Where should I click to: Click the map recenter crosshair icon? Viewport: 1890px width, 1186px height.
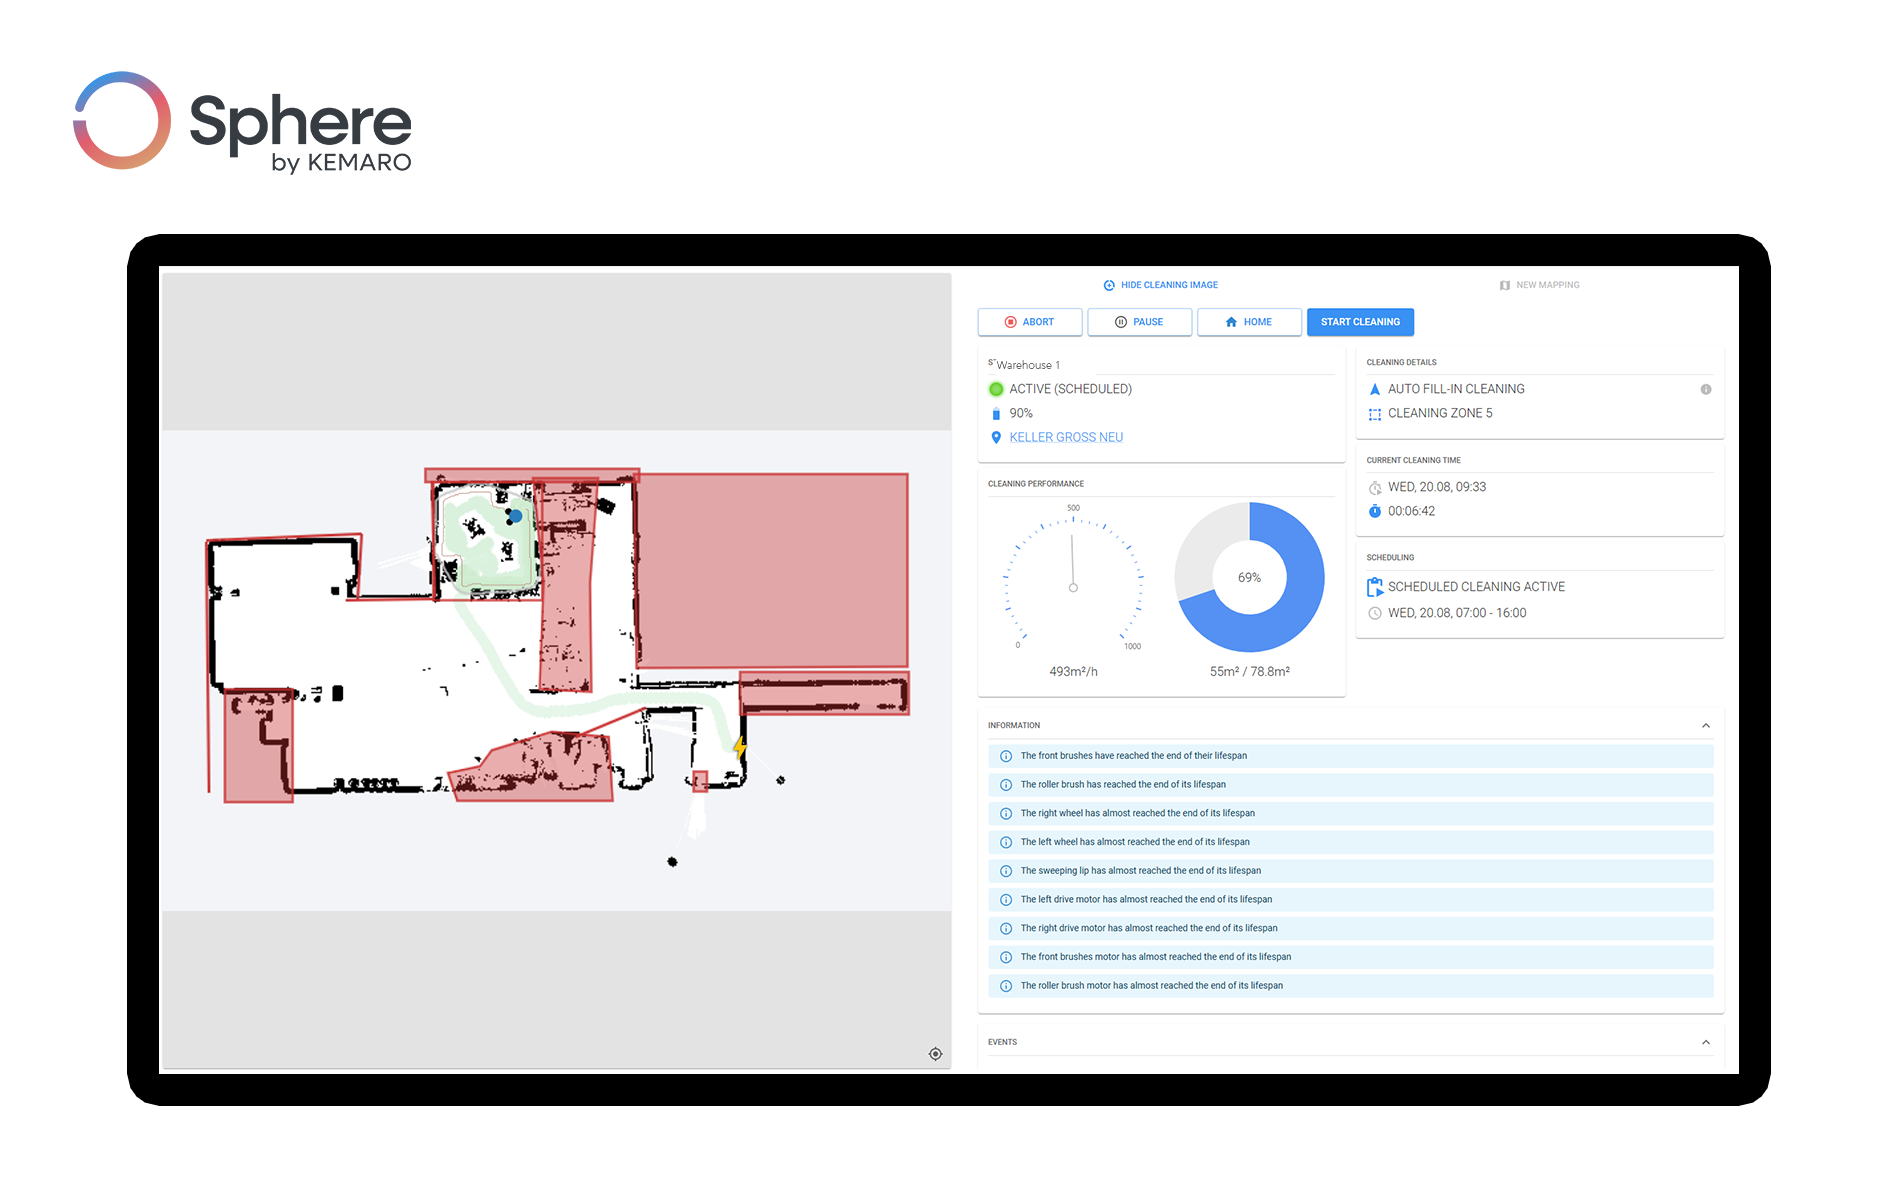click(936, 1054)
